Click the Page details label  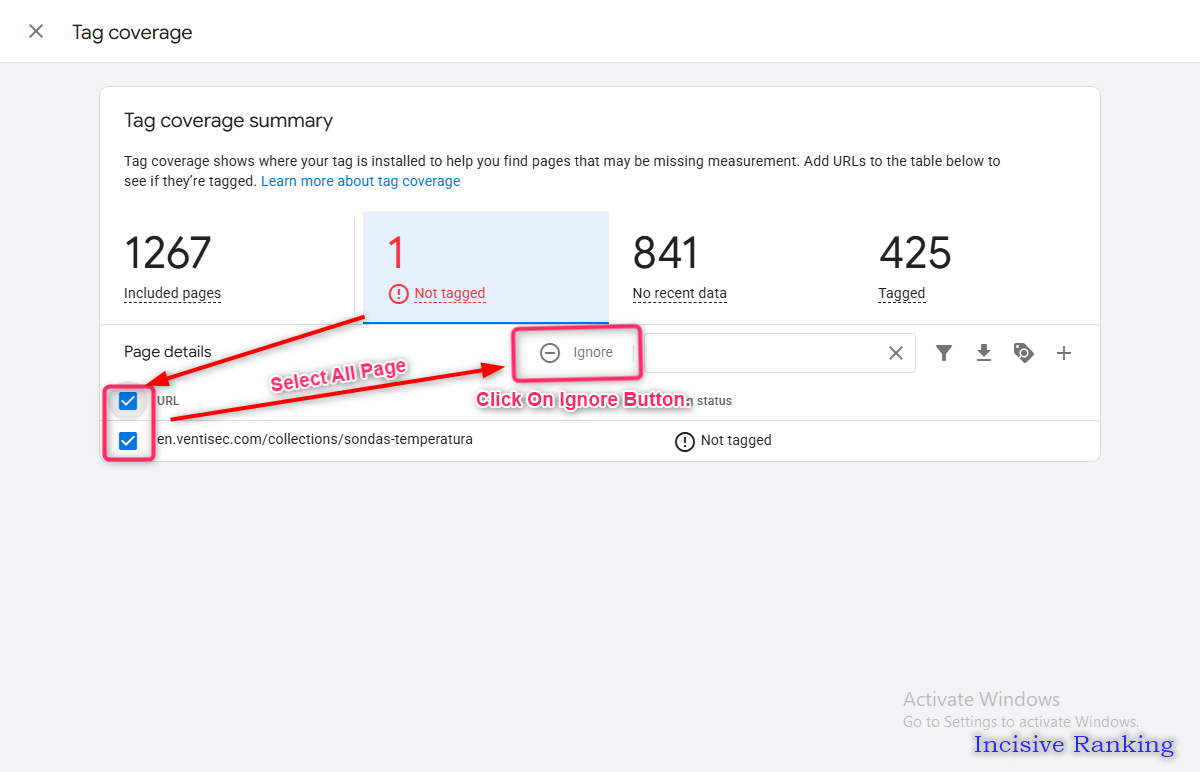click(x=168, y=352)
